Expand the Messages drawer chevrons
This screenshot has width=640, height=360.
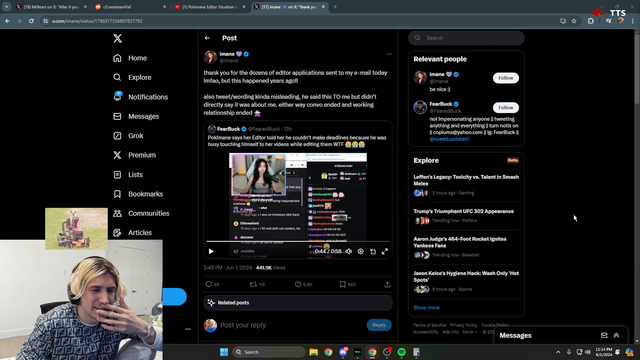click(x=616, y=336)
